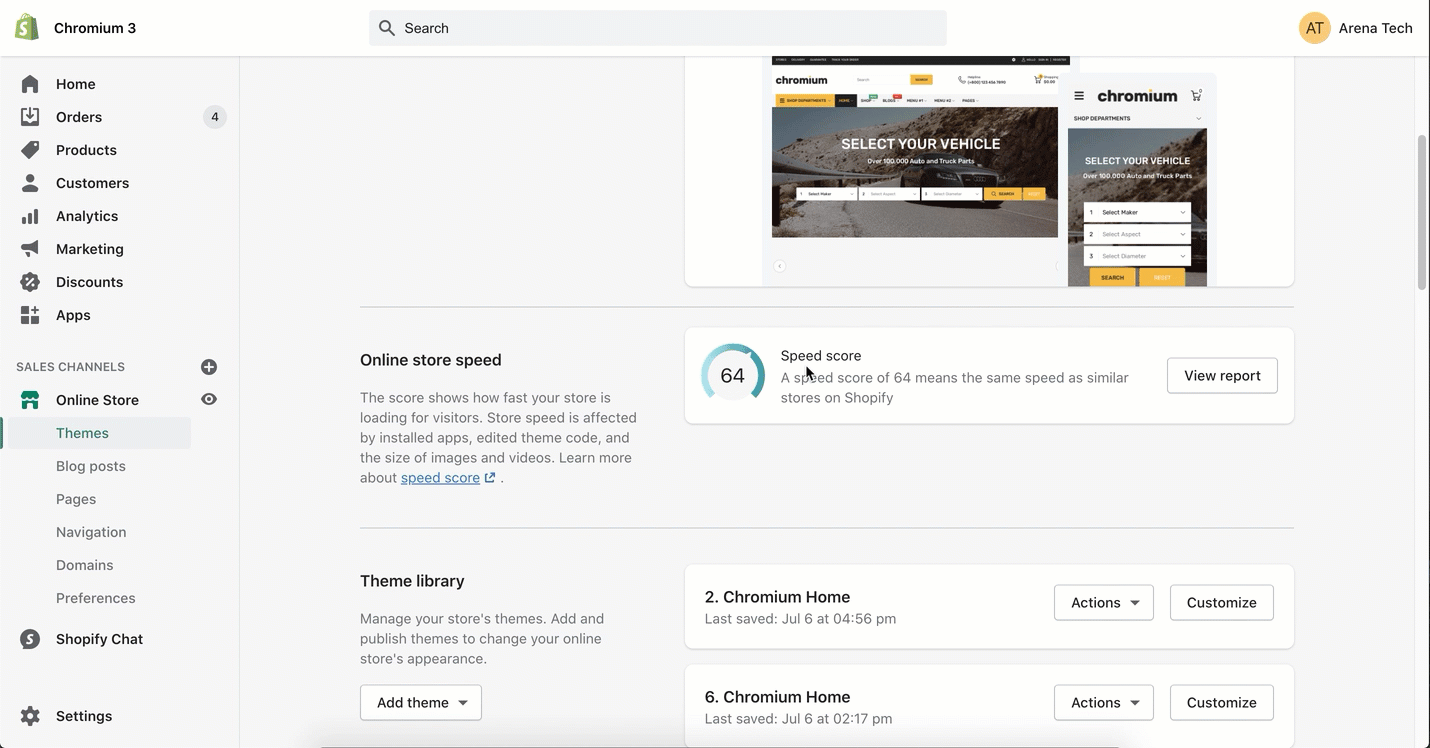
Task: Open Domains settings
Action: point(85,565)
